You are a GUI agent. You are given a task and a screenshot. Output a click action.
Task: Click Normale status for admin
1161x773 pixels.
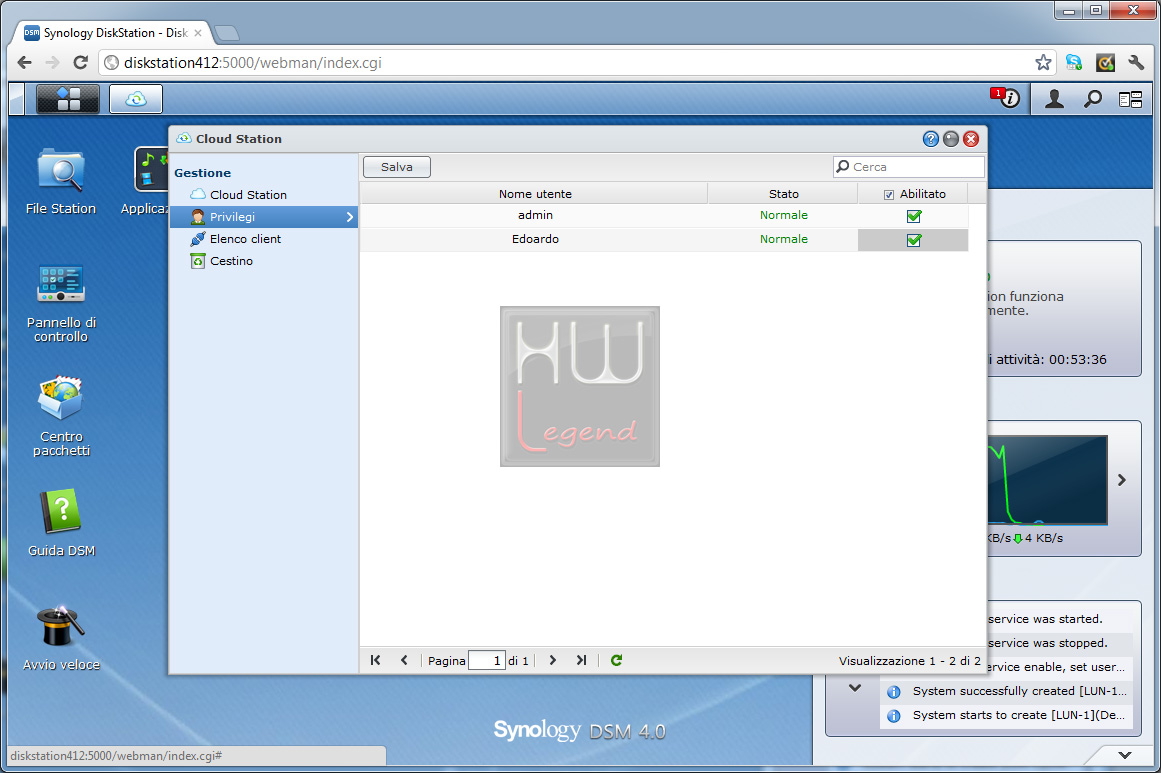[783, 215]
